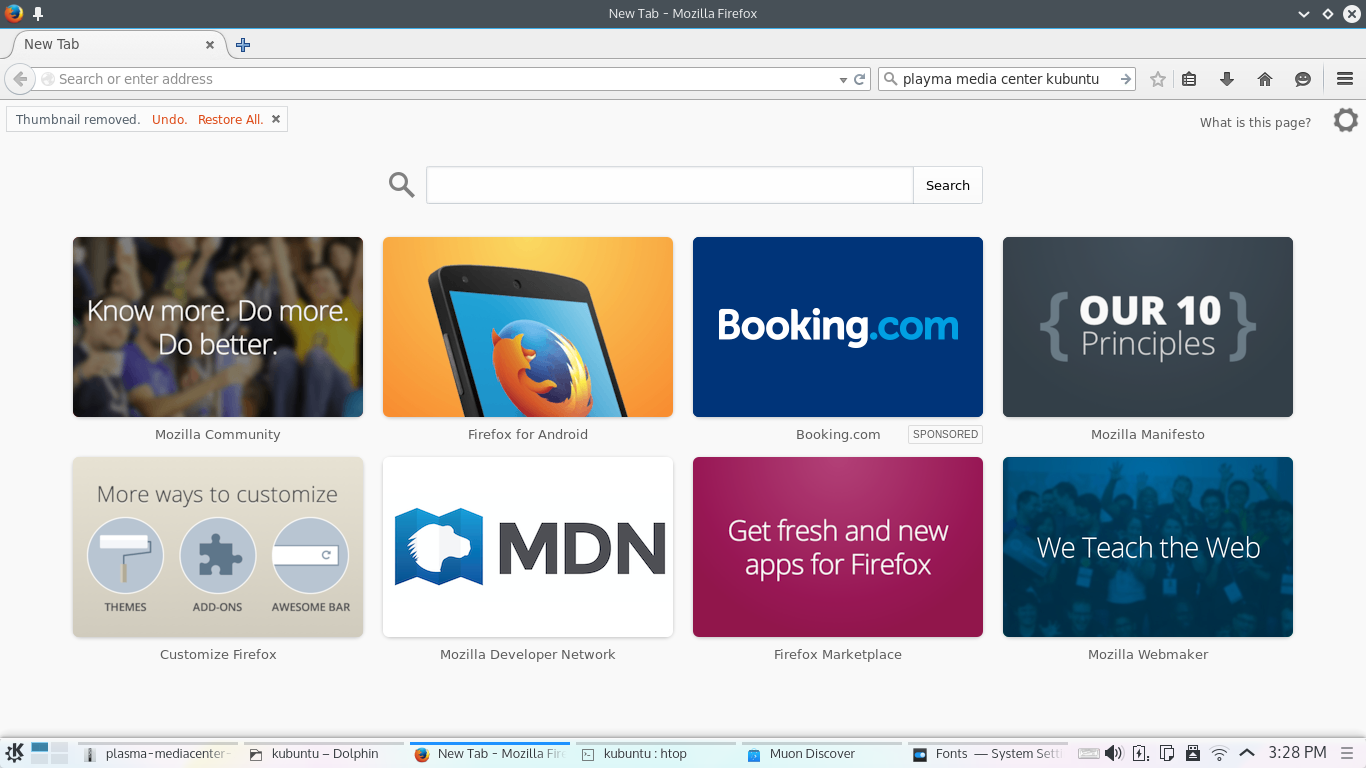Viewport: 1366px width, 768px height.
Task: Open the Downloads arrow icon
Action: [x=1227, y=79]
